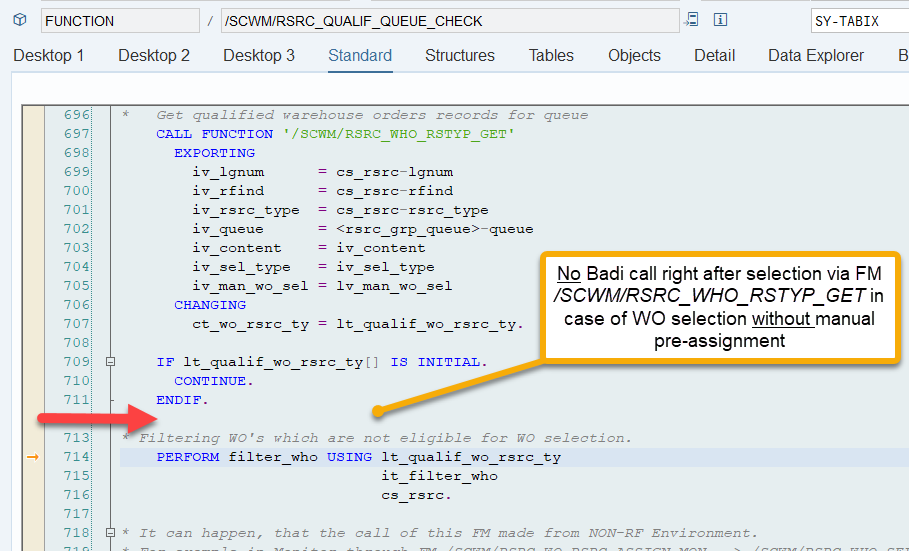Switch to the Desktop 3 tab
Screen dimensions: 909x551
tap(259, 56)
